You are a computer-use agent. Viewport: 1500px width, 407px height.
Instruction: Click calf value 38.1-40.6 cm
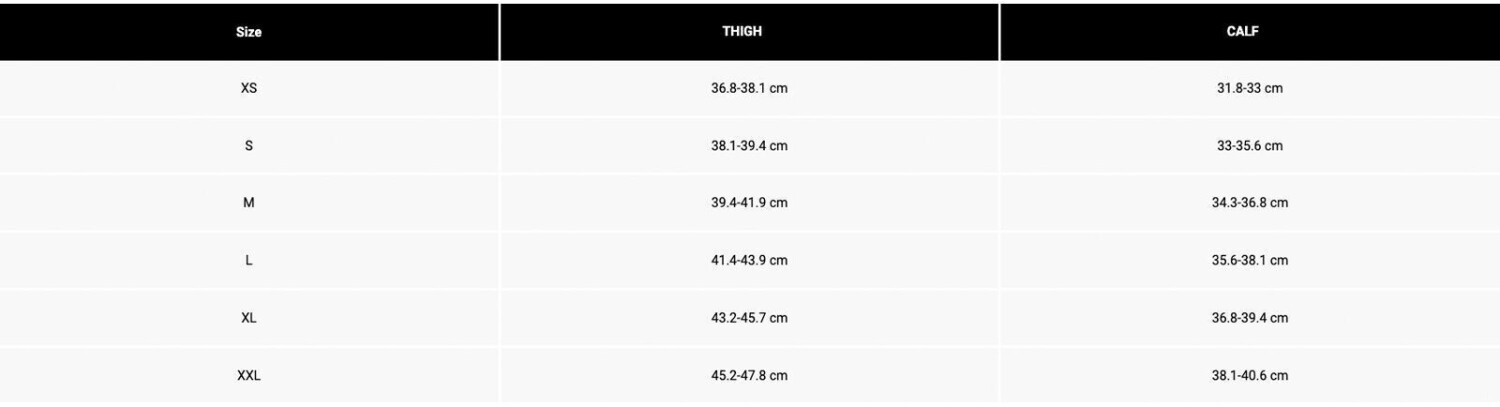coord(1249,376)
